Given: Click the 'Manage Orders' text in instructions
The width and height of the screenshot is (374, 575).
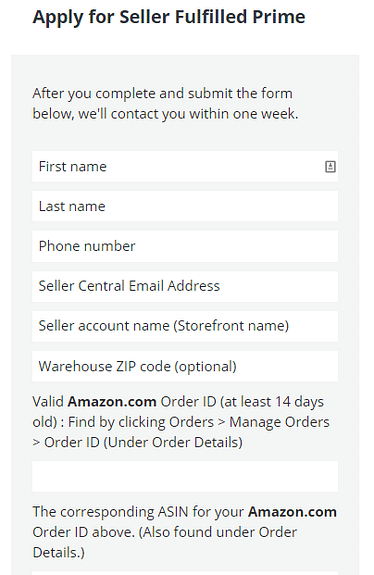Looking at the screenshot, I should pyautogui.click(x=279, y=422).
